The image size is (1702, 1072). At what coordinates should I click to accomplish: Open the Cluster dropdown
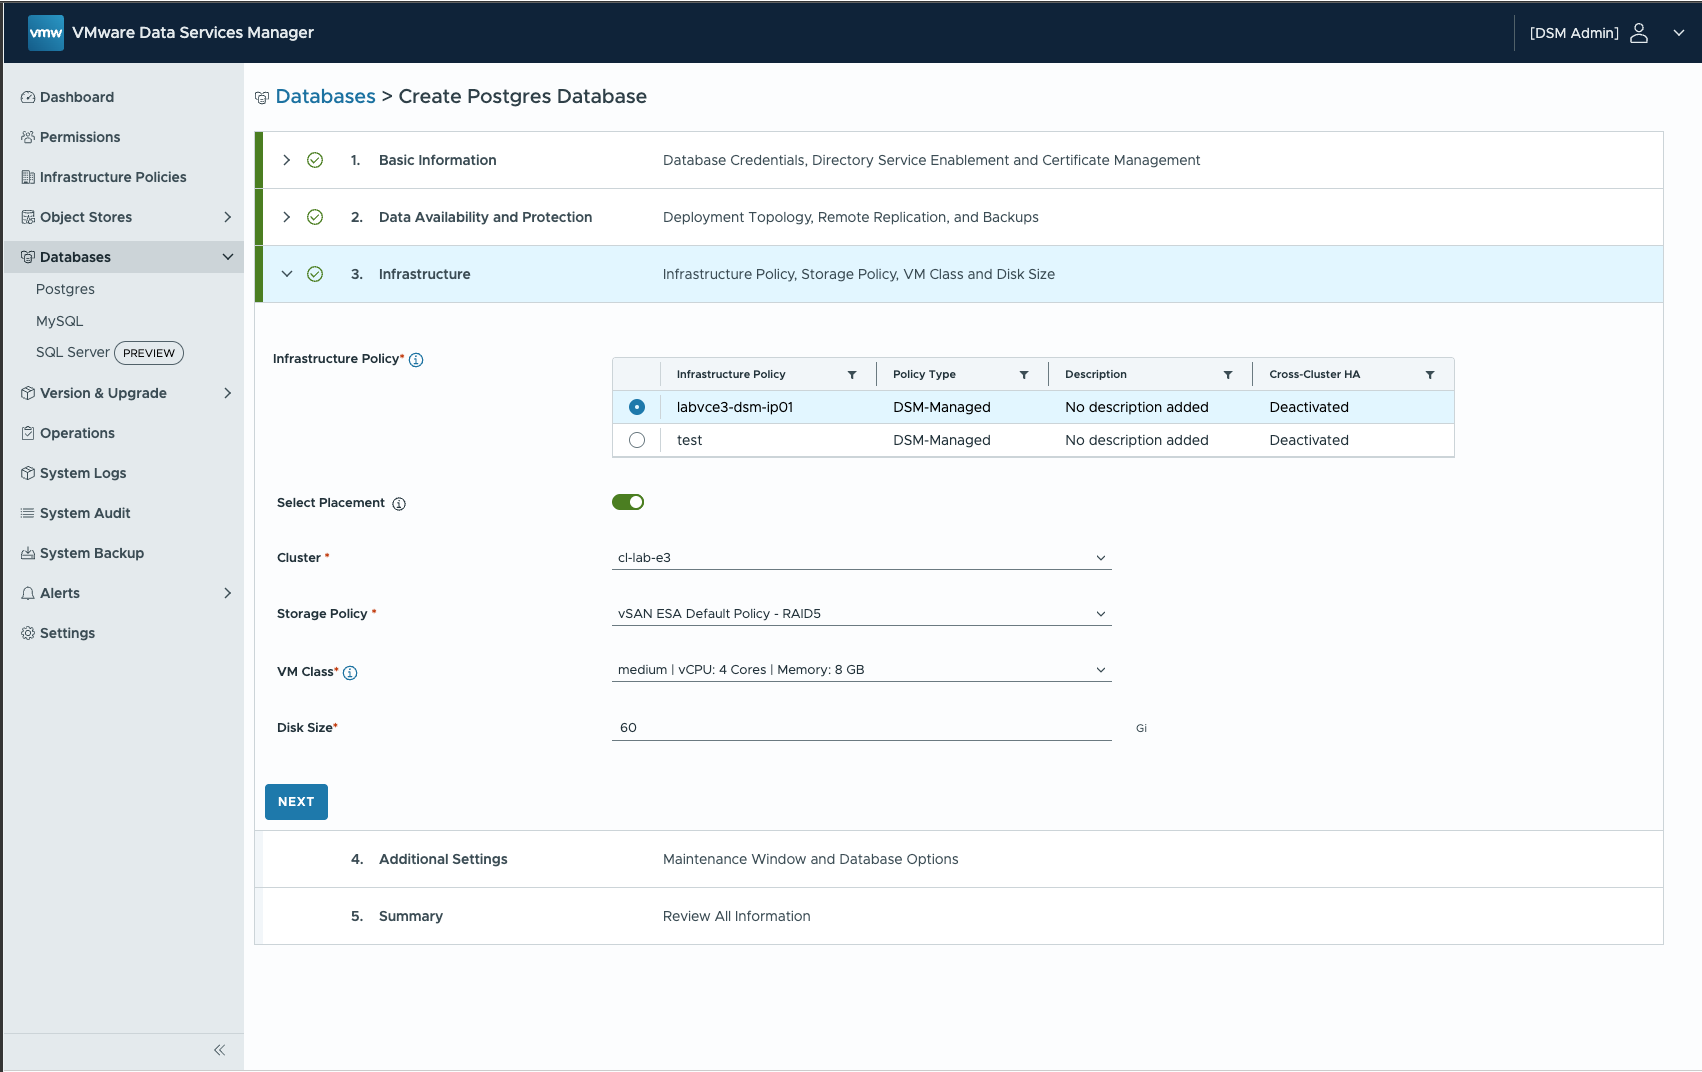861,558
